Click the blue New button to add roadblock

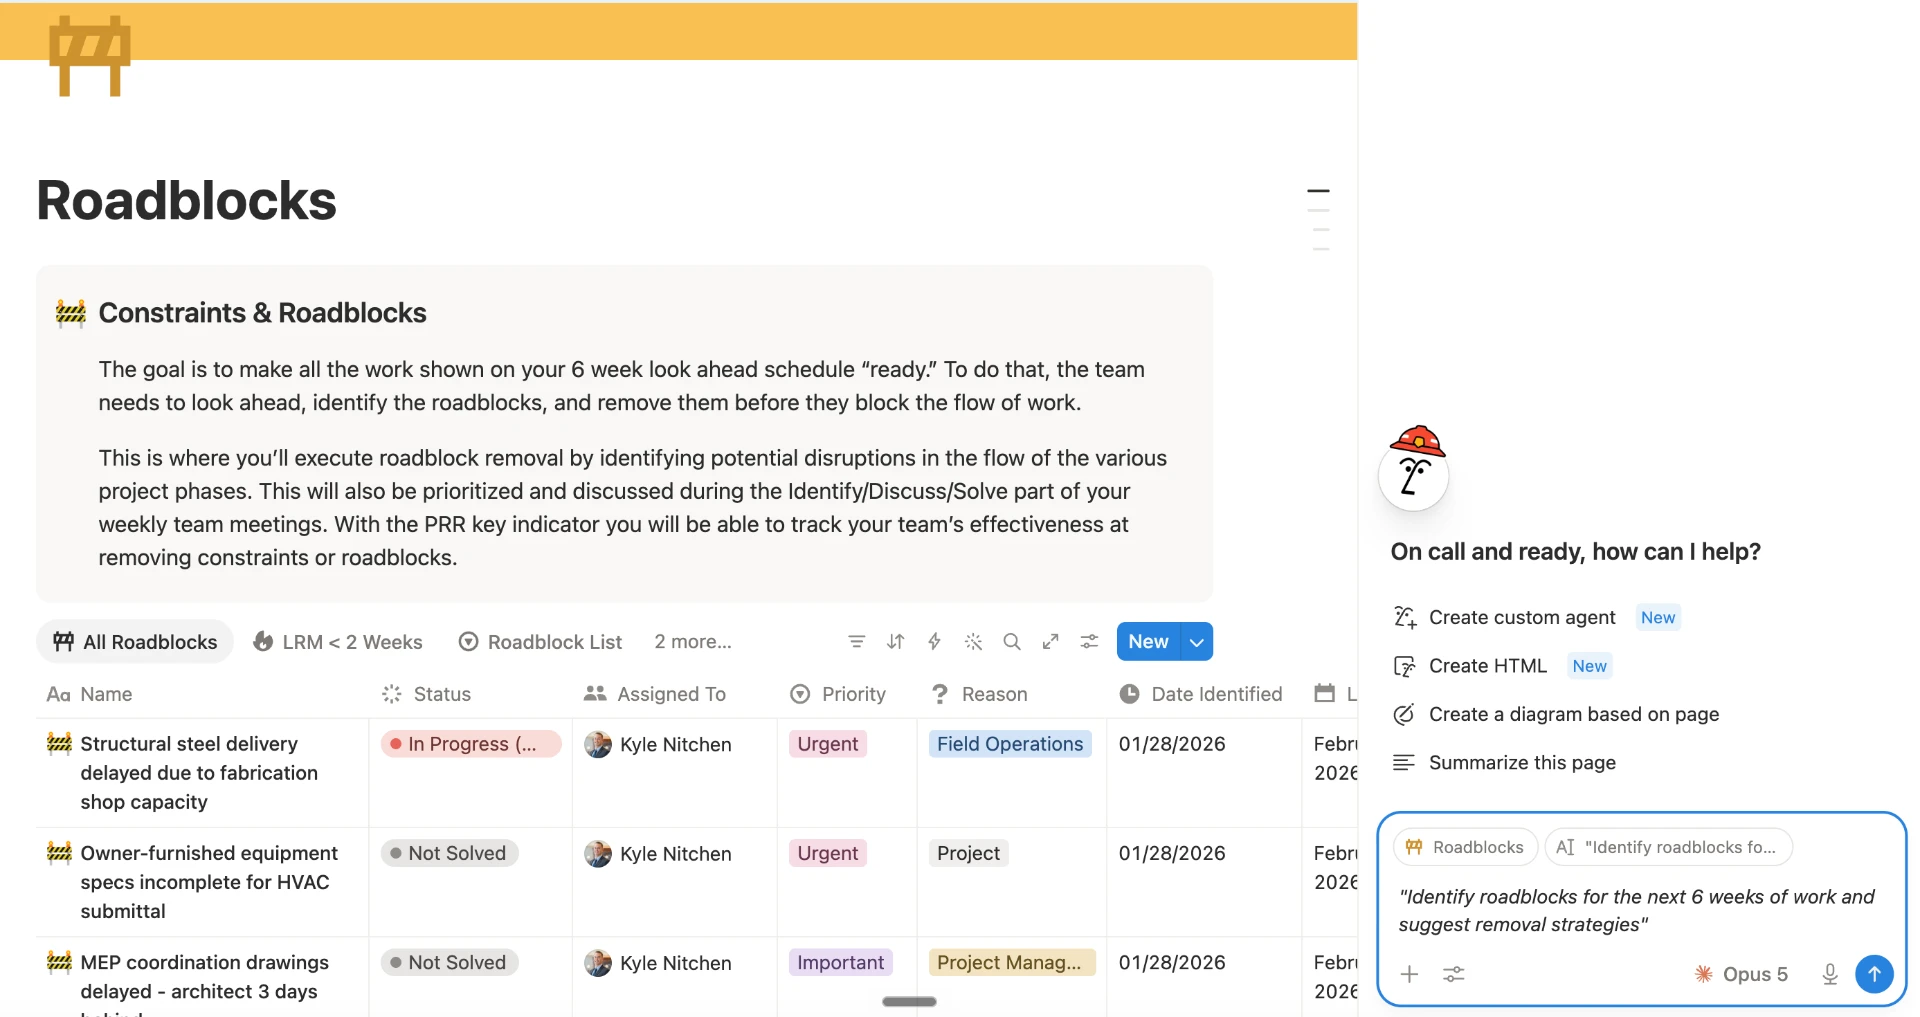point(1149,642)
